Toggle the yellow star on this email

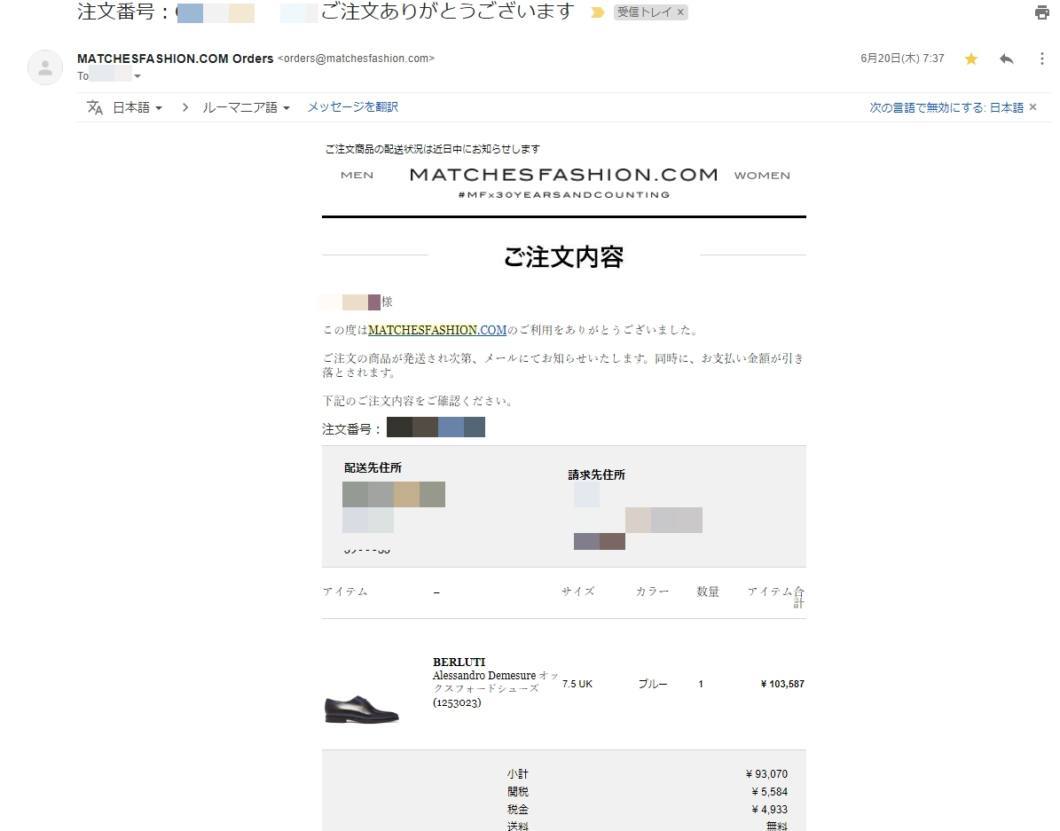coord(971,59)
